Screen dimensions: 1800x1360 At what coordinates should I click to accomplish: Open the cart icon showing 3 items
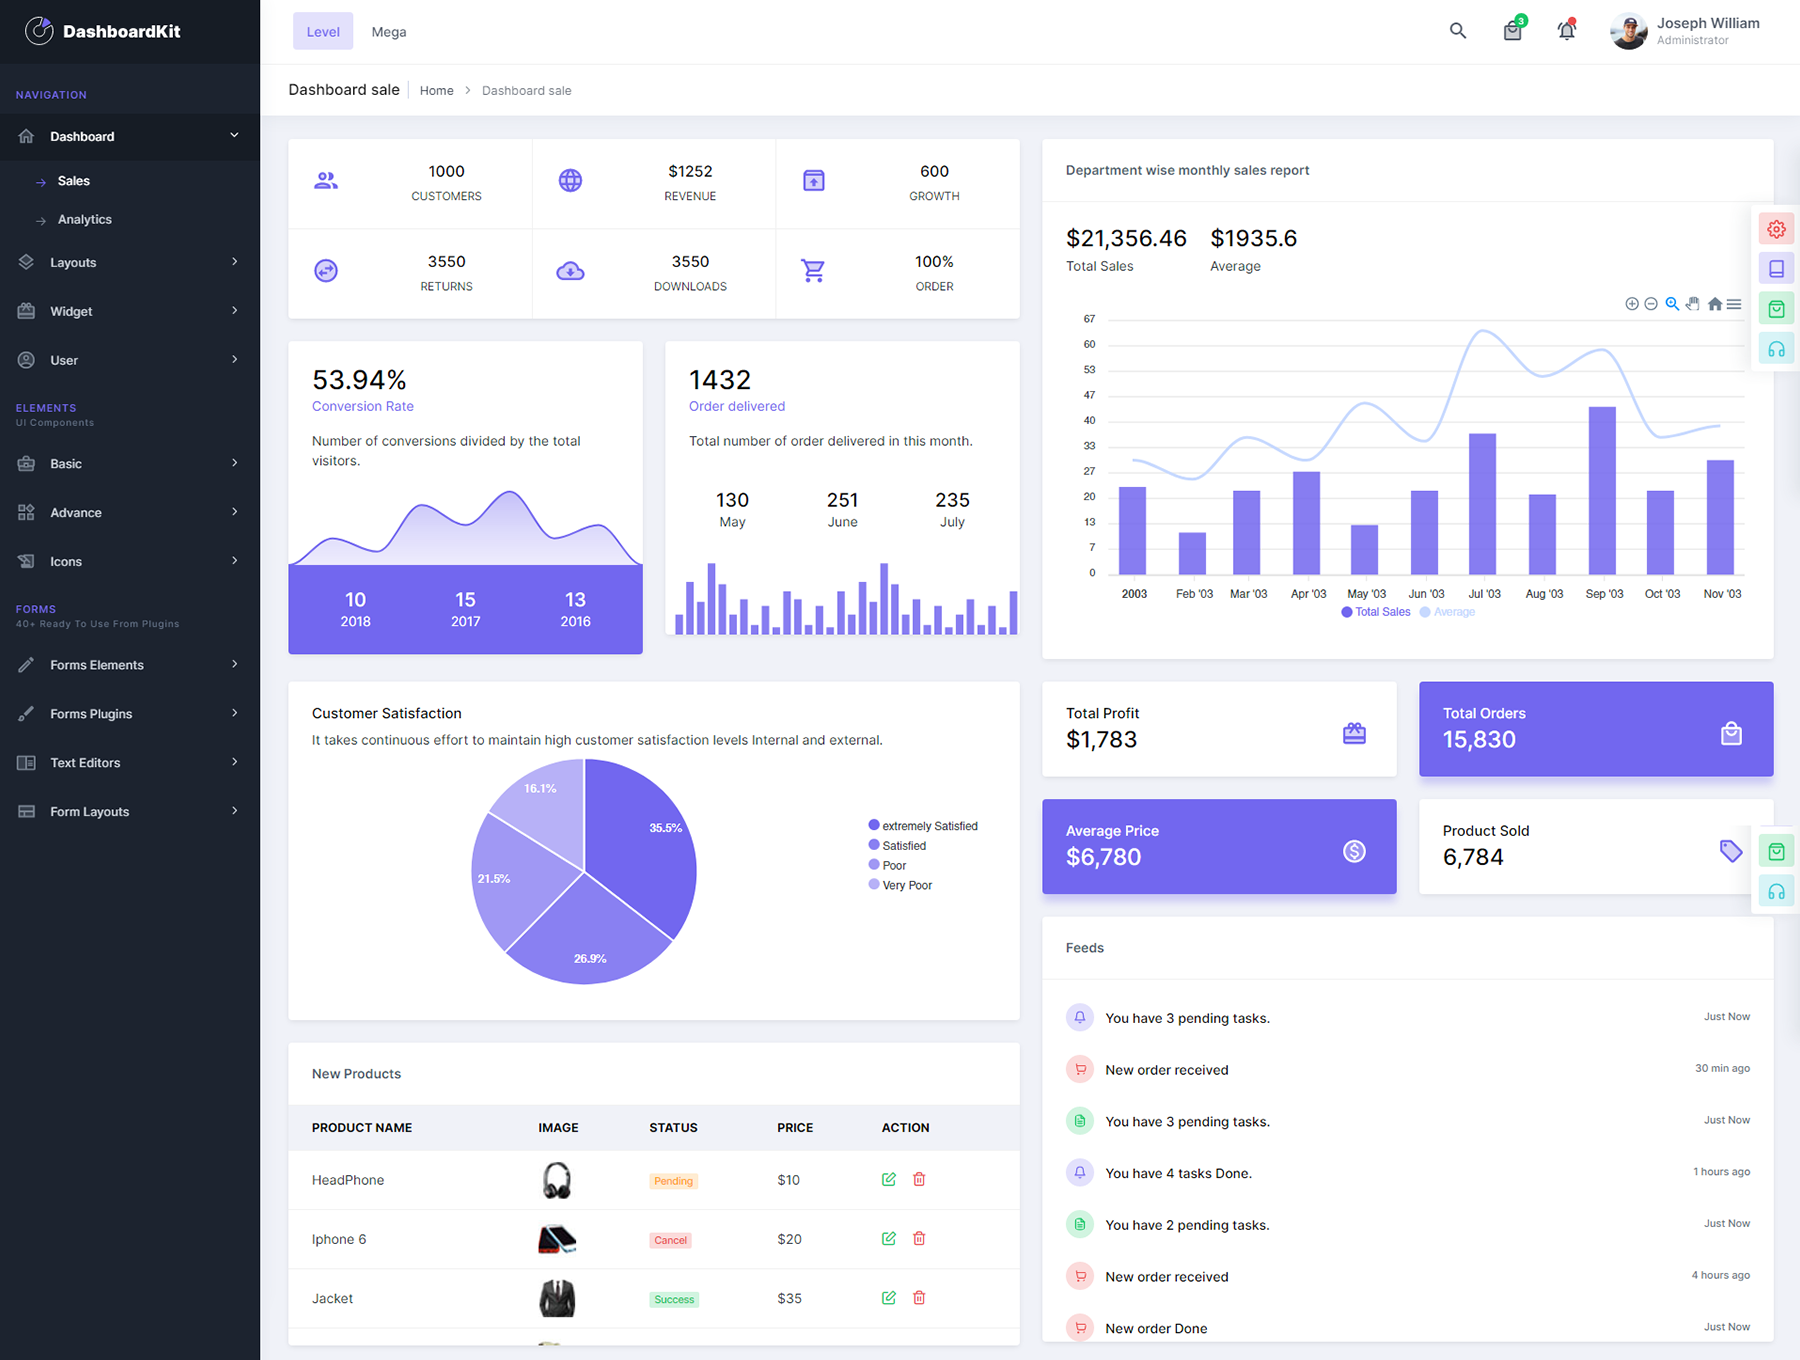tap(1512, 31)
